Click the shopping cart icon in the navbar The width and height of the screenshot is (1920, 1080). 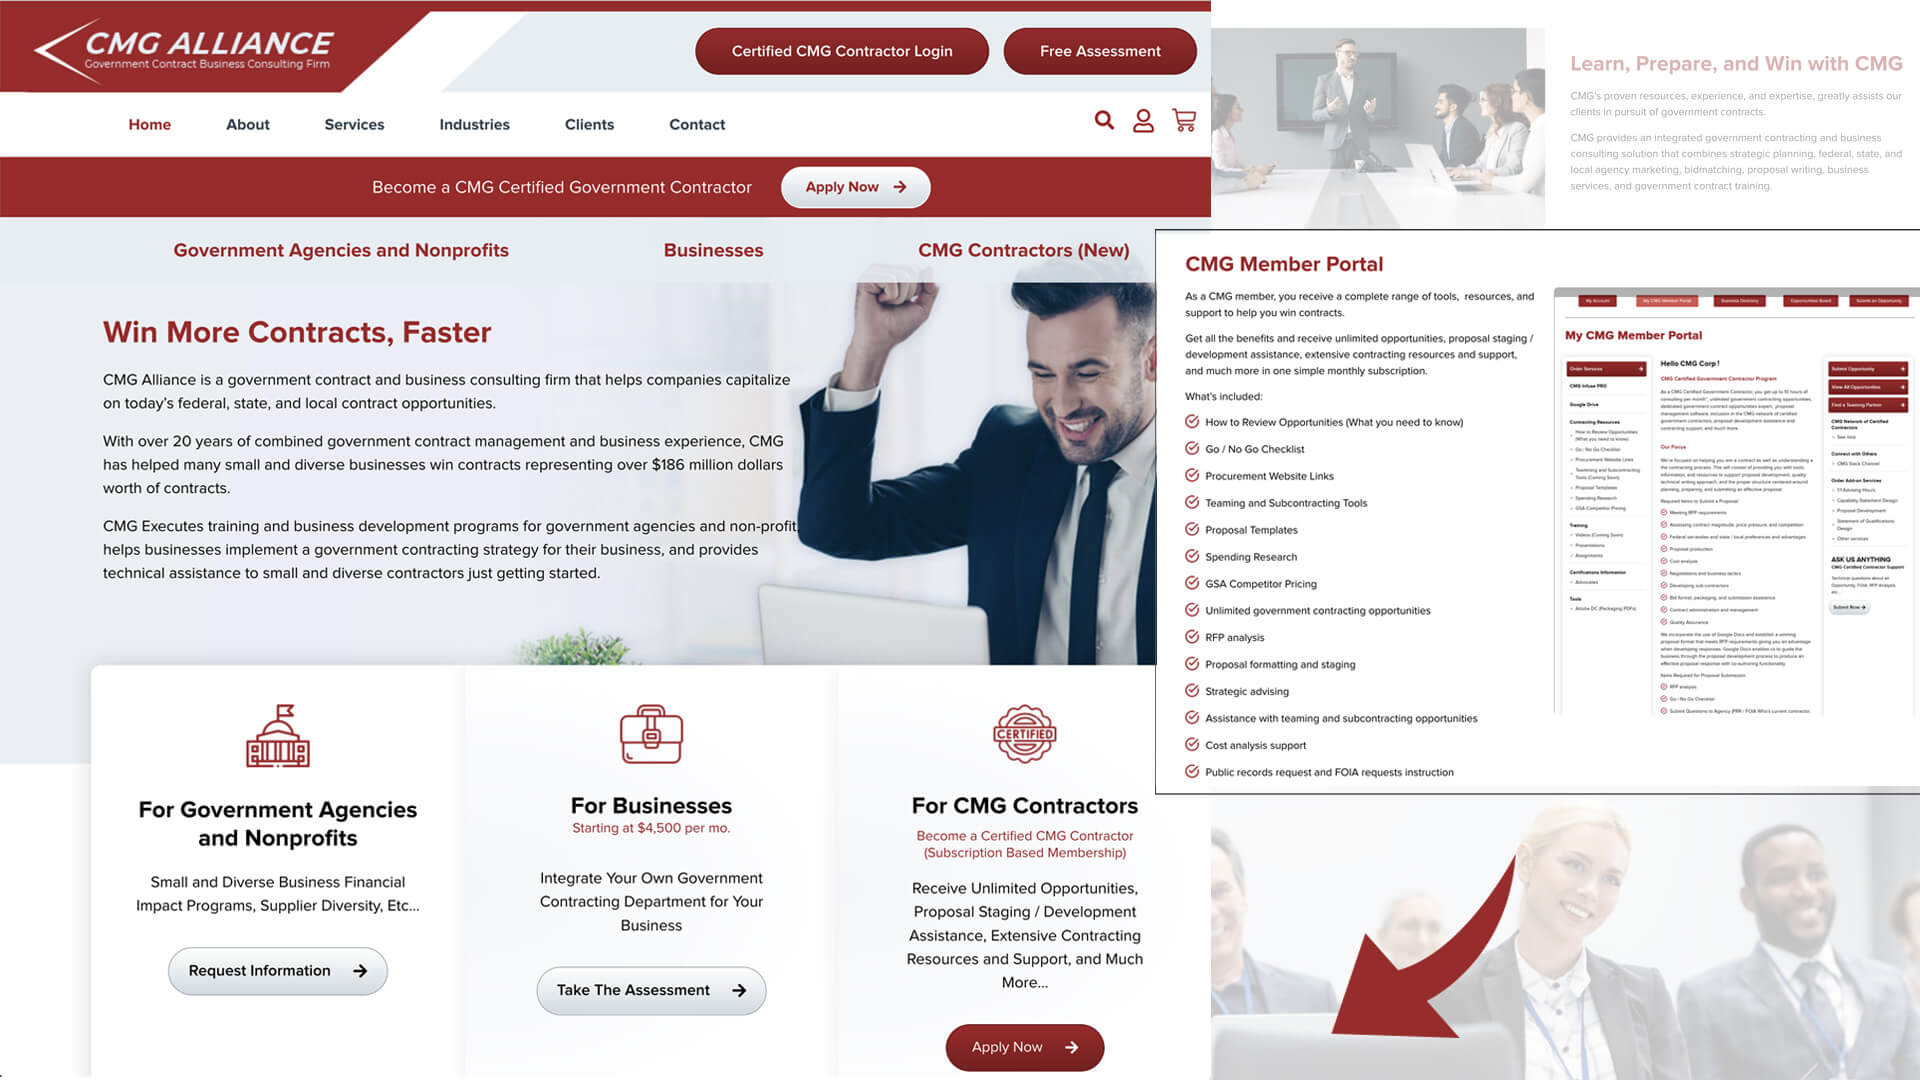click(1184, 120)
